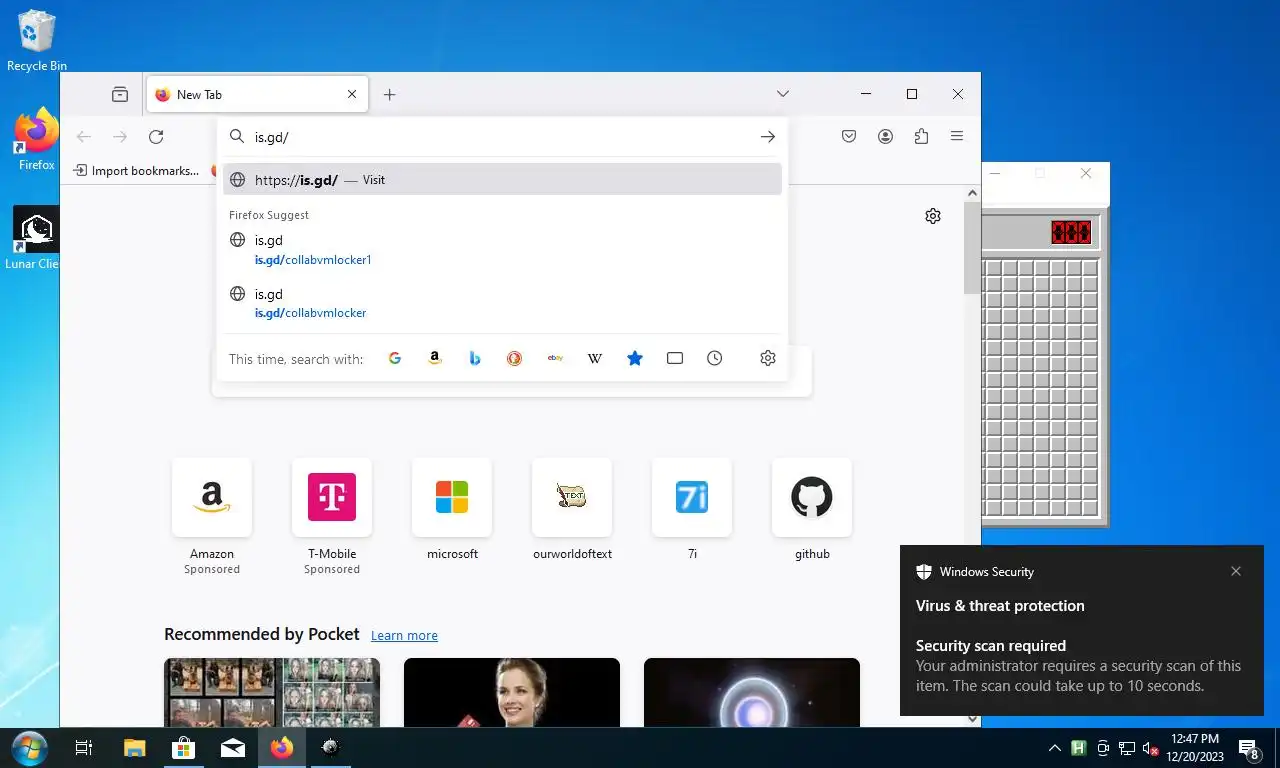Image resolution: width=1280 pixels, height=768 pixels.
Task: Show hidden system tray icons
Action: [1054, 748]
